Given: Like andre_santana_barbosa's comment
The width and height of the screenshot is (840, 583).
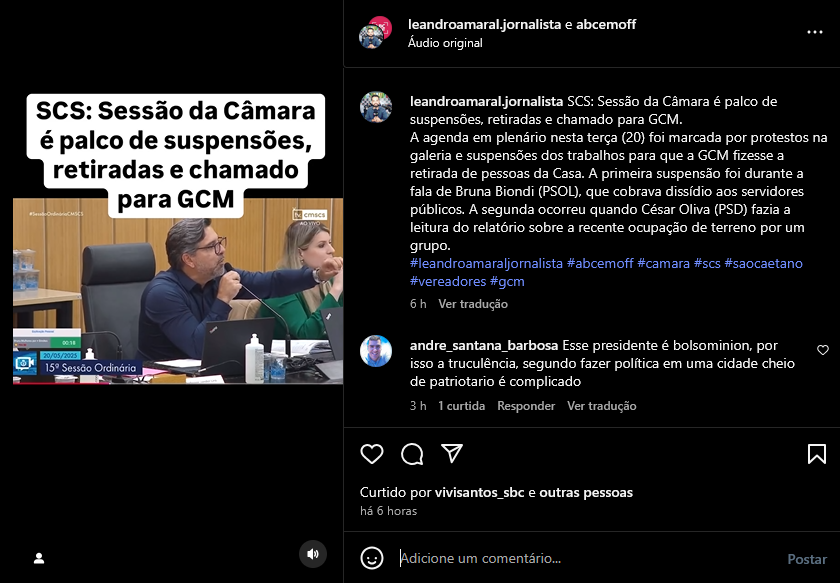Looking at the screenshot, I should 823,350.
